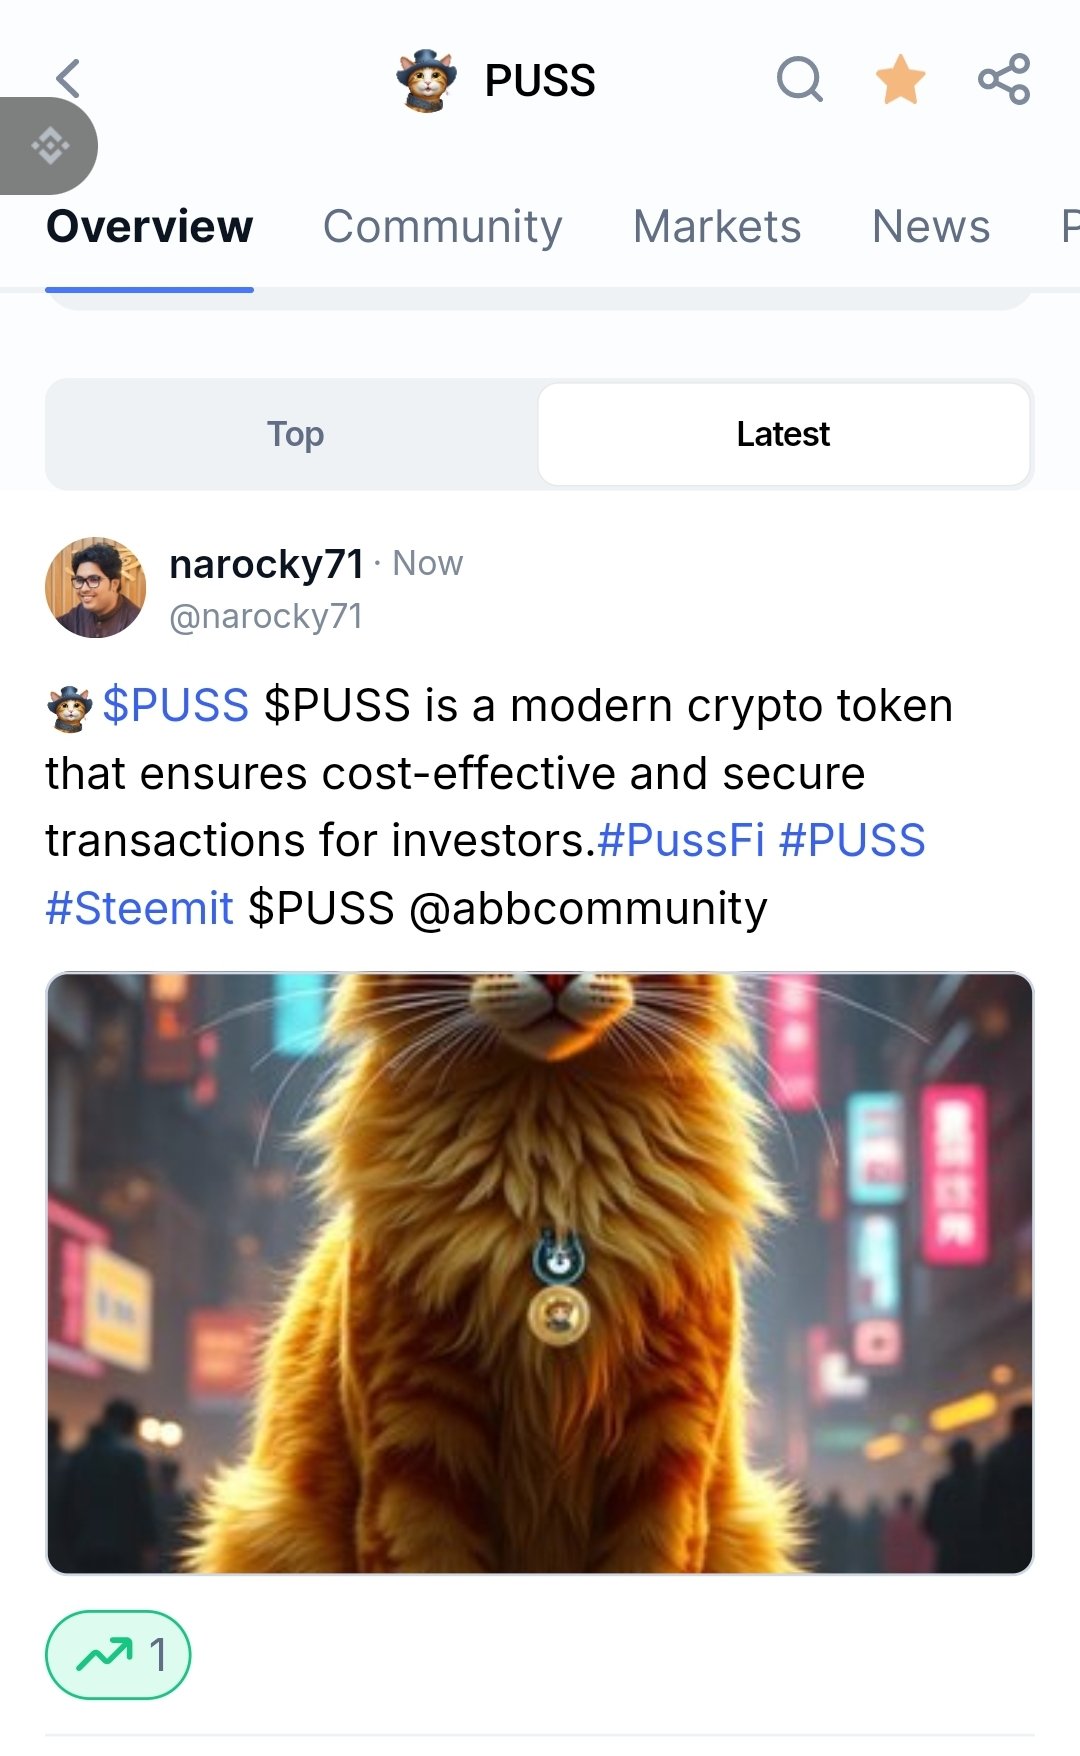Tap the back arrow icon

(68, 79)
